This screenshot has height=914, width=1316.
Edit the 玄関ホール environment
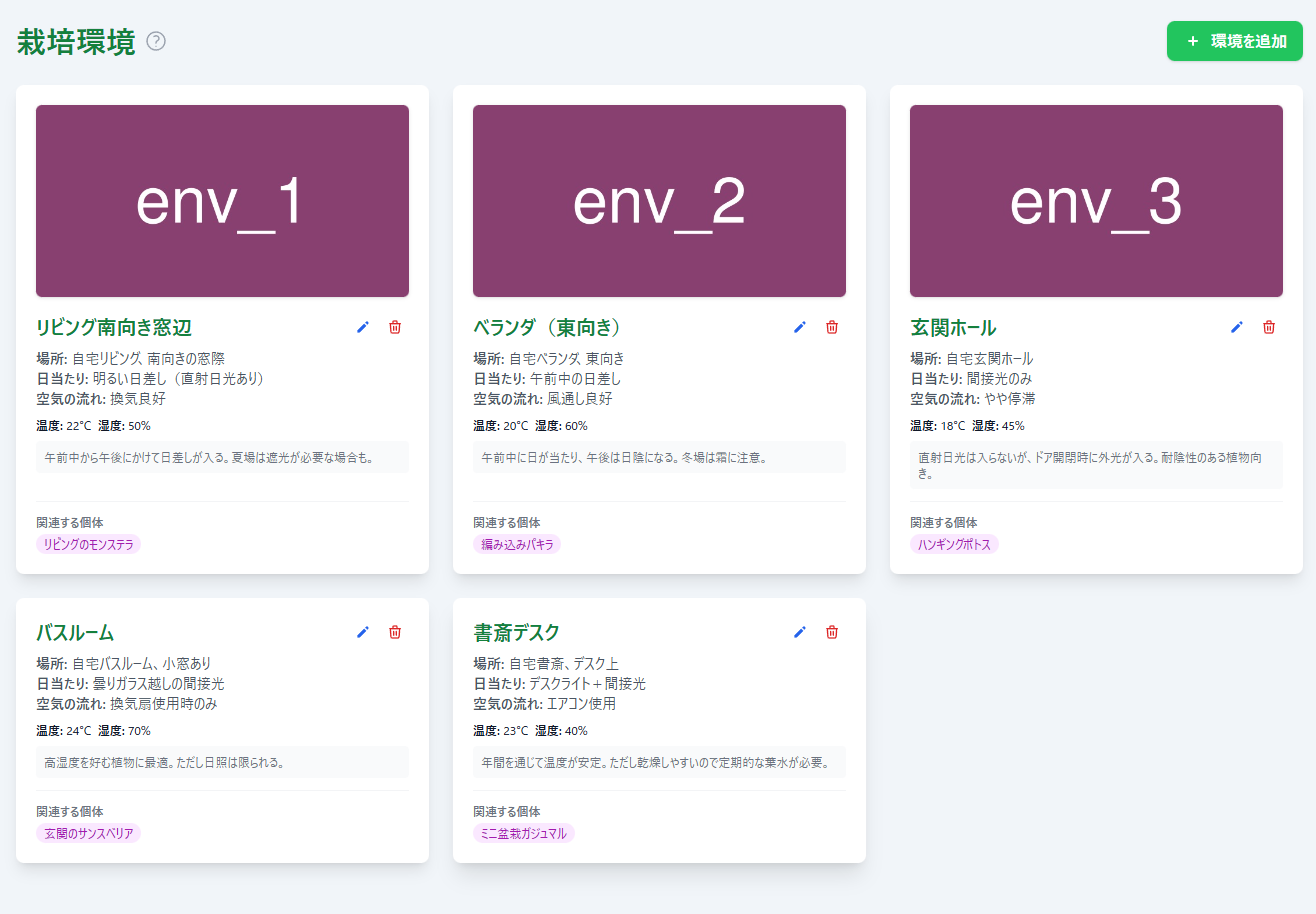click(1237, 327)
